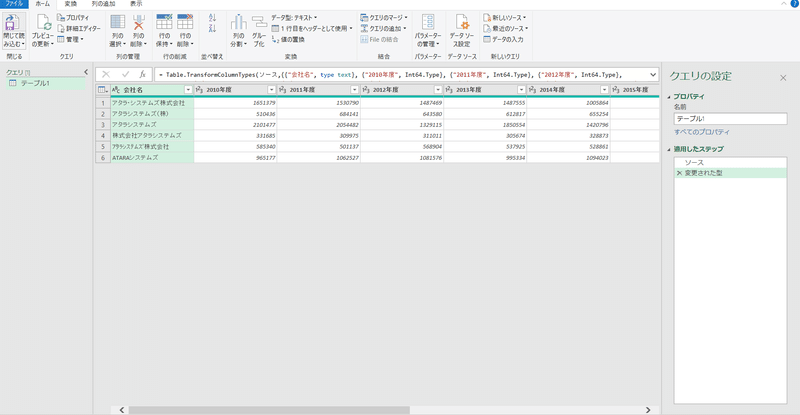Screen dimensions: 800x415
Task: Switch to the ホーム tab
Action: point(43,4)
